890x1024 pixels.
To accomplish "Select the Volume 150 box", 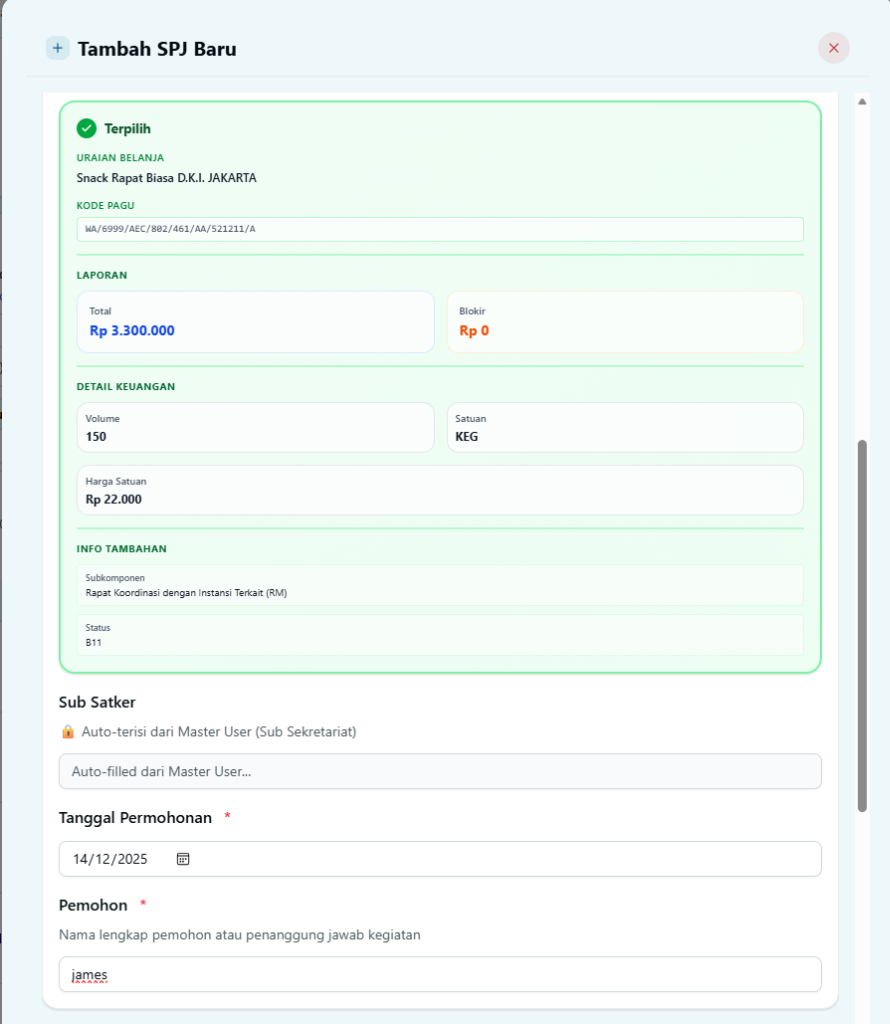I will pyautogui.click(x=255, y=428).
